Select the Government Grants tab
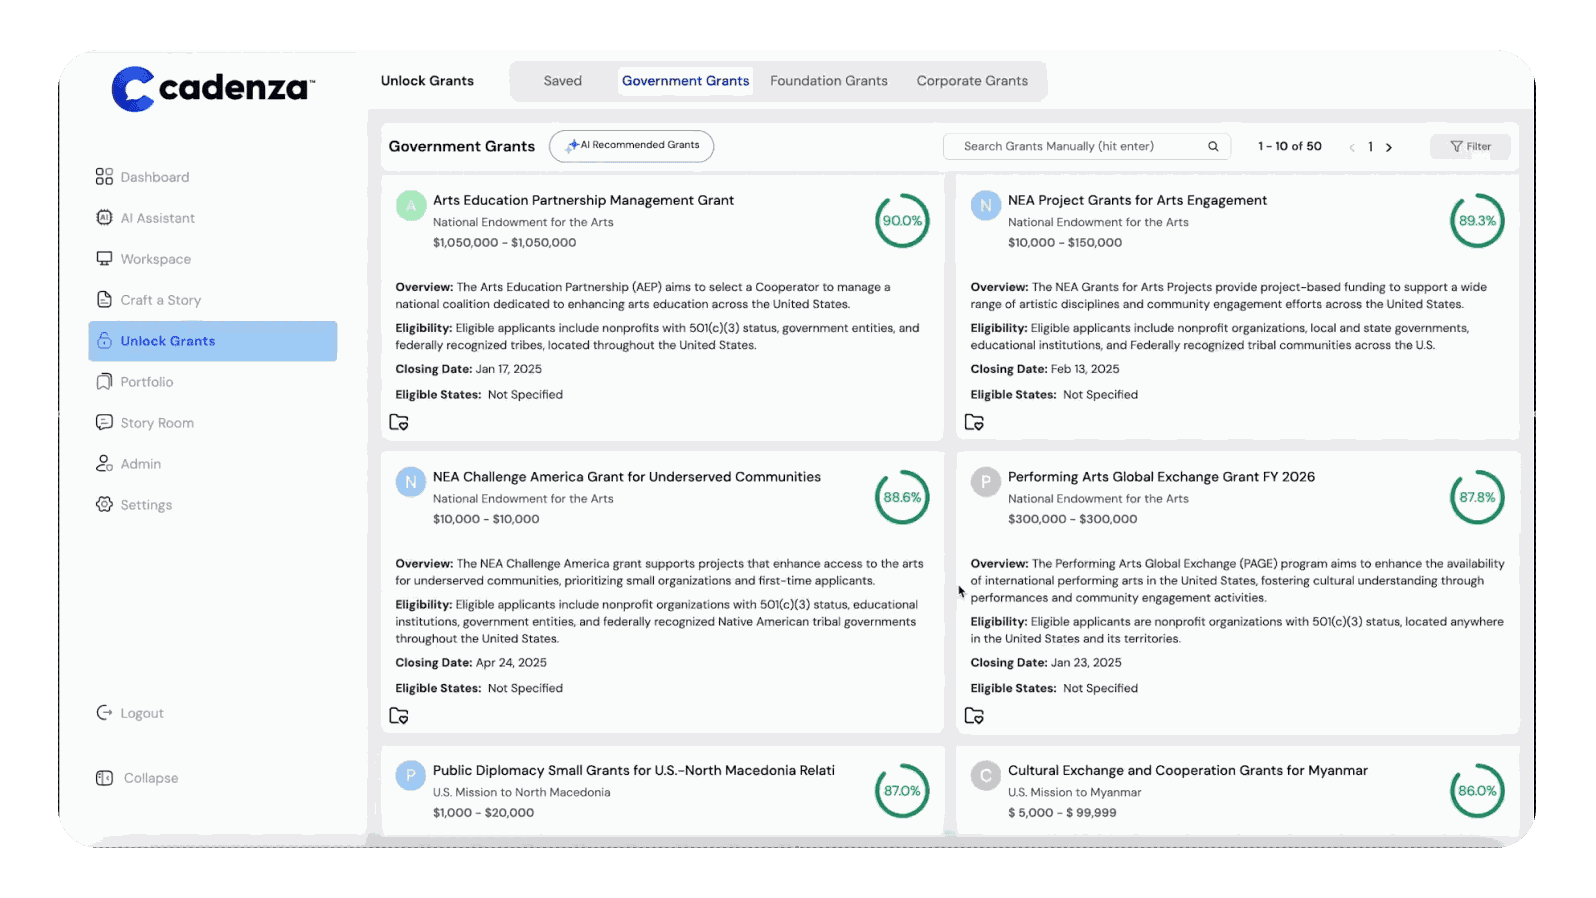 686,81
